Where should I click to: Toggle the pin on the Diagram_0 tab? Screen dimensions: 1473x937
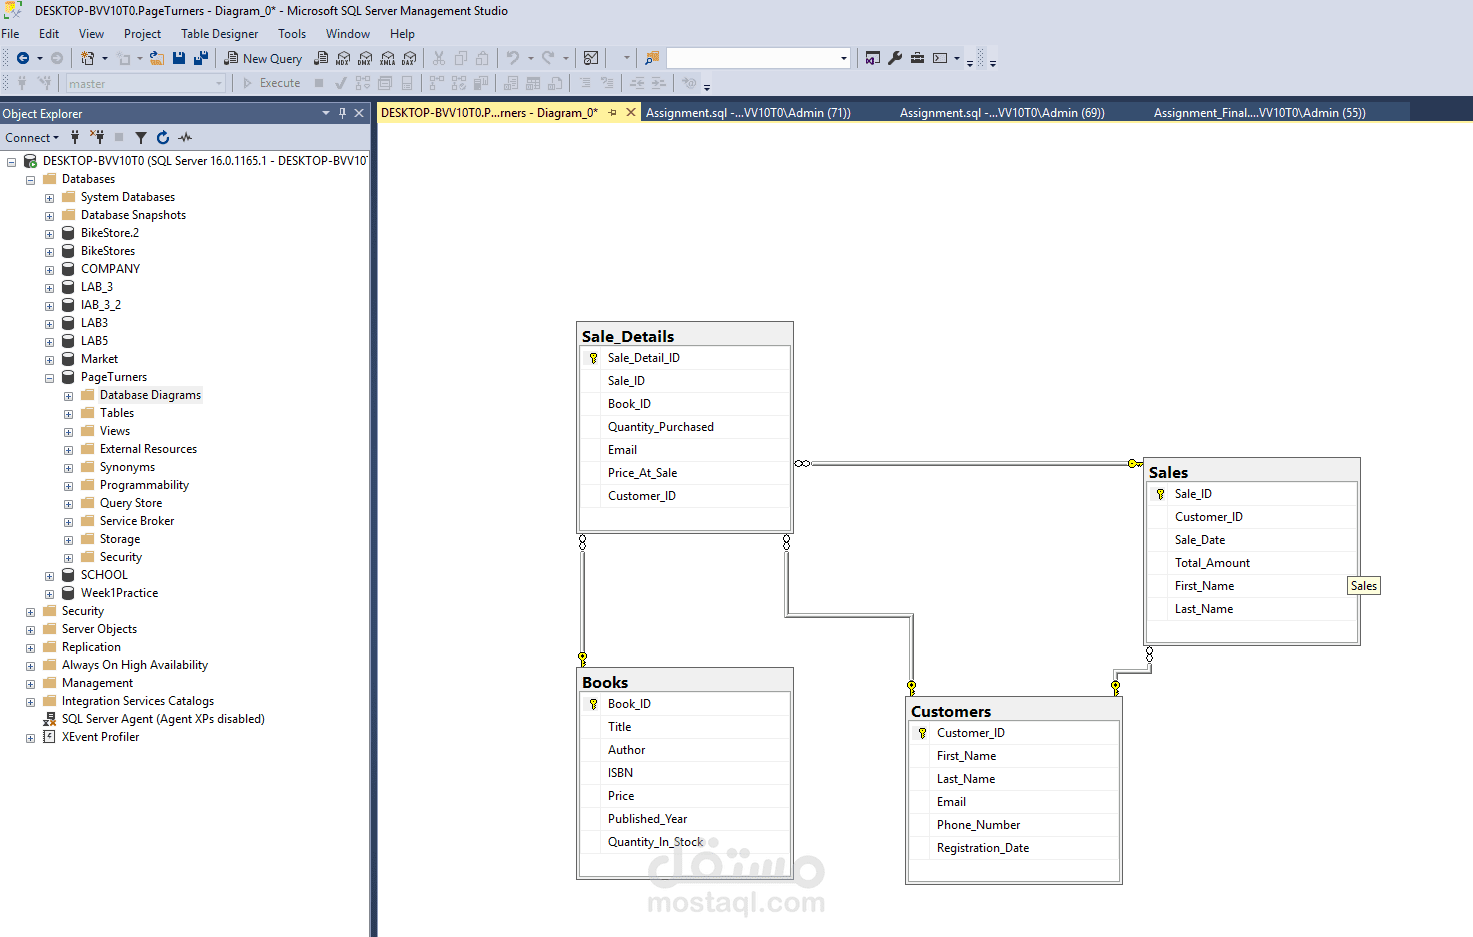pos(613,113)
